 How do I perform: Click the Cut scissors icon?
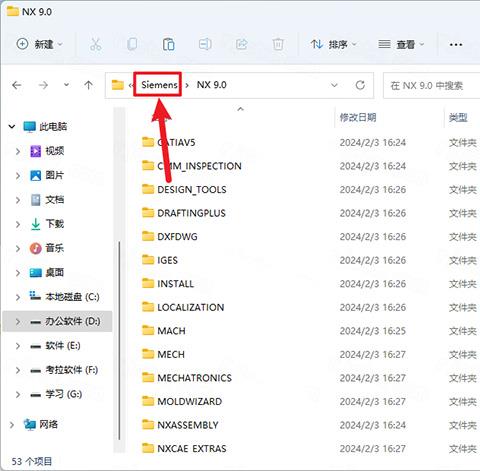point(95,44)
